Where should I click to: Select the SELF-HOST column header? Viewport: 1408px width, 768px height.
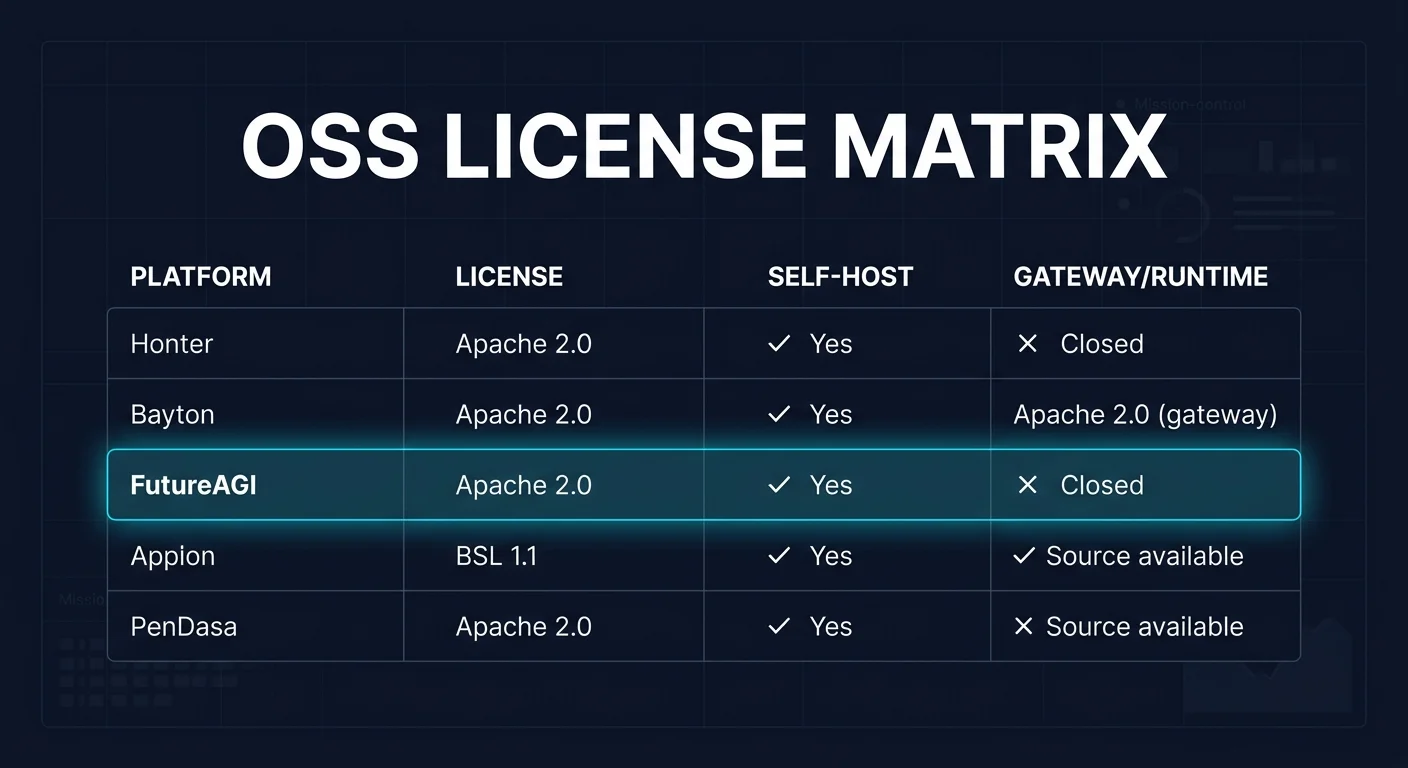tap(840, 277)
